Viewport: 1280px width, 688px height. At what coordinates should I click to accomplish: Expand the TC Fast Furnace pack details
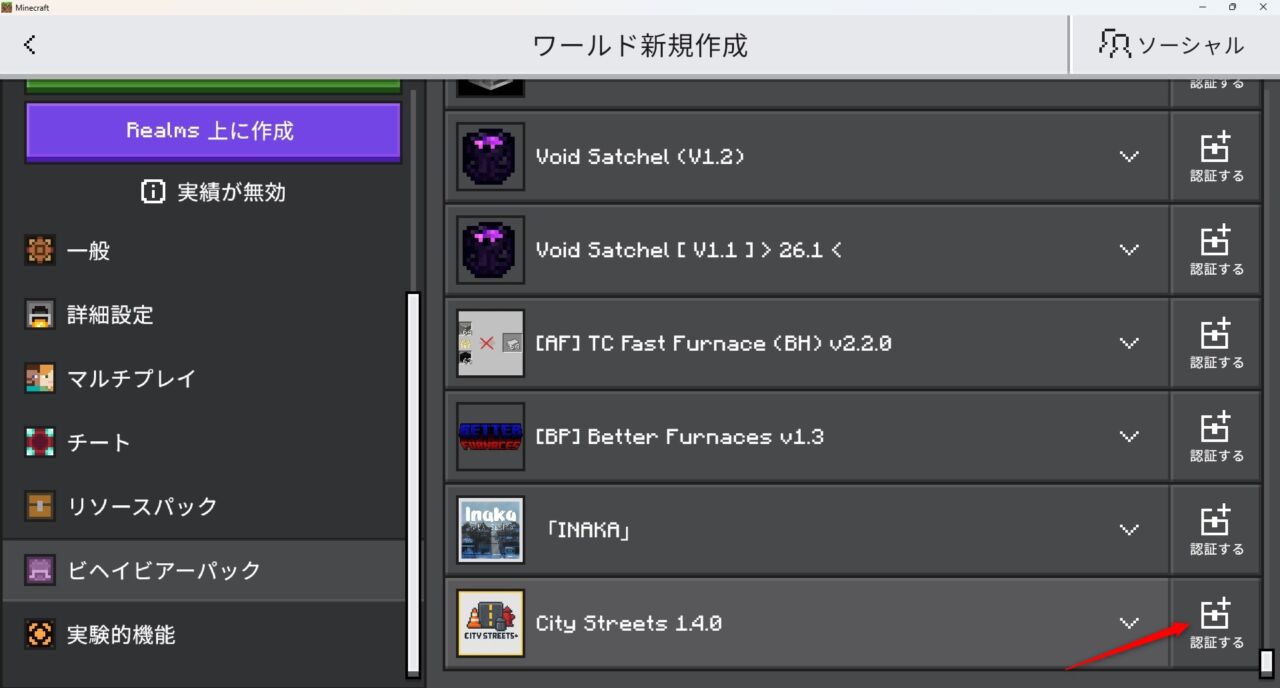click(x=1129, y=343)
